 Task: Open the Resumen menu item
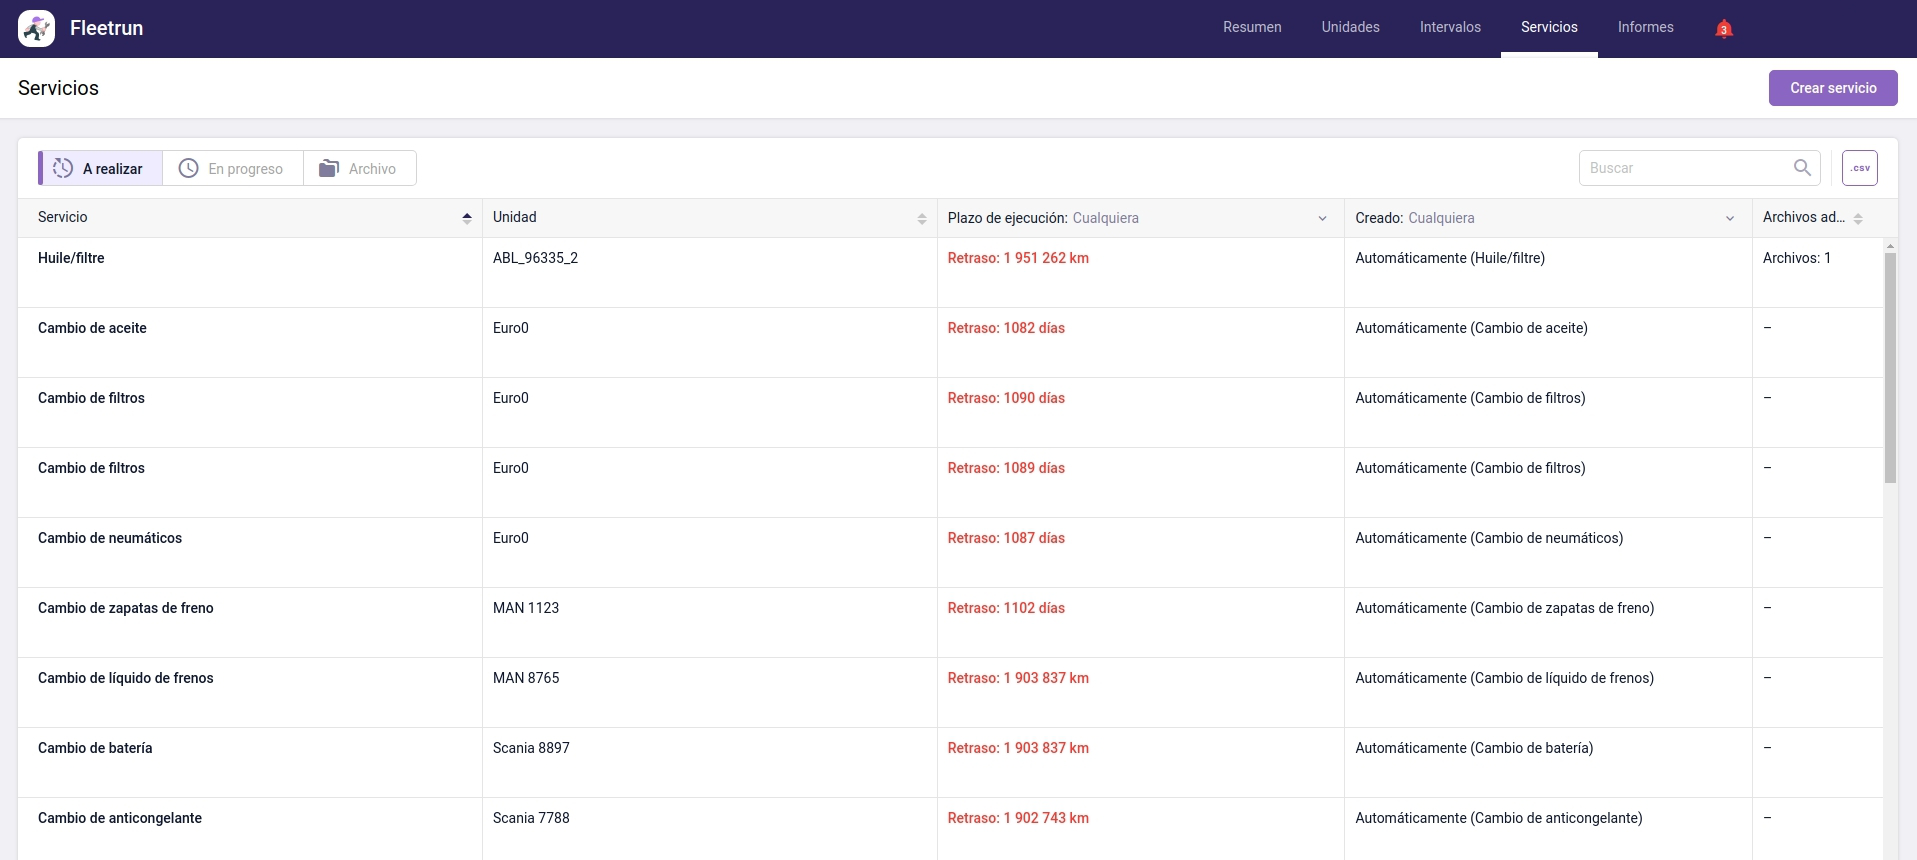[1251, 28]
